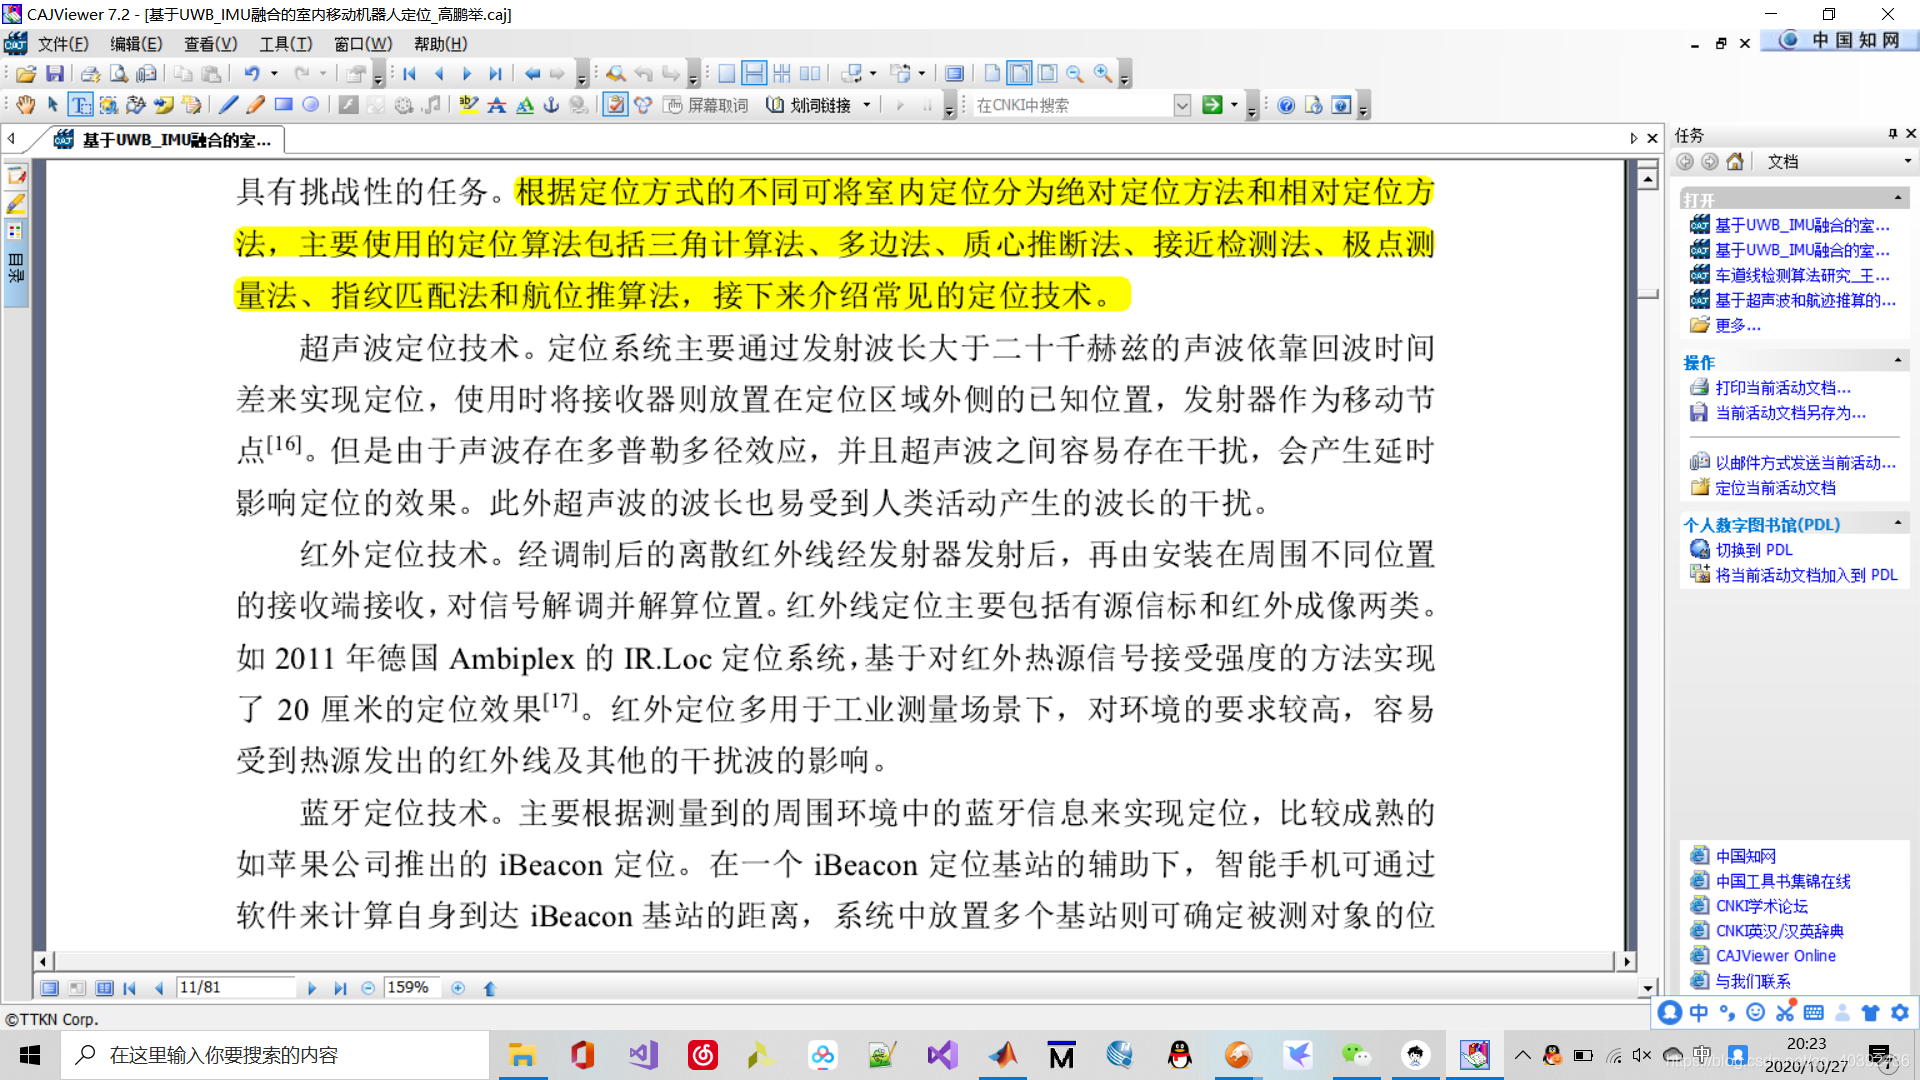Open the 查看(V) menu
Screen dimensions: 1920x1080
(210, 44)
